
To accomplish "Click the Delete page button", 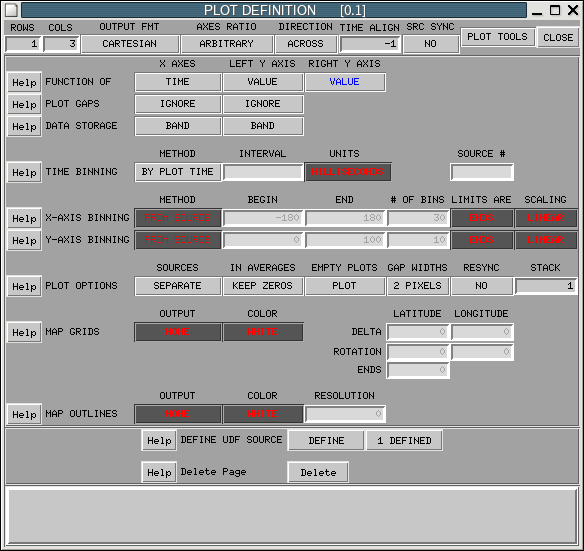I will [x=318, y=472].
